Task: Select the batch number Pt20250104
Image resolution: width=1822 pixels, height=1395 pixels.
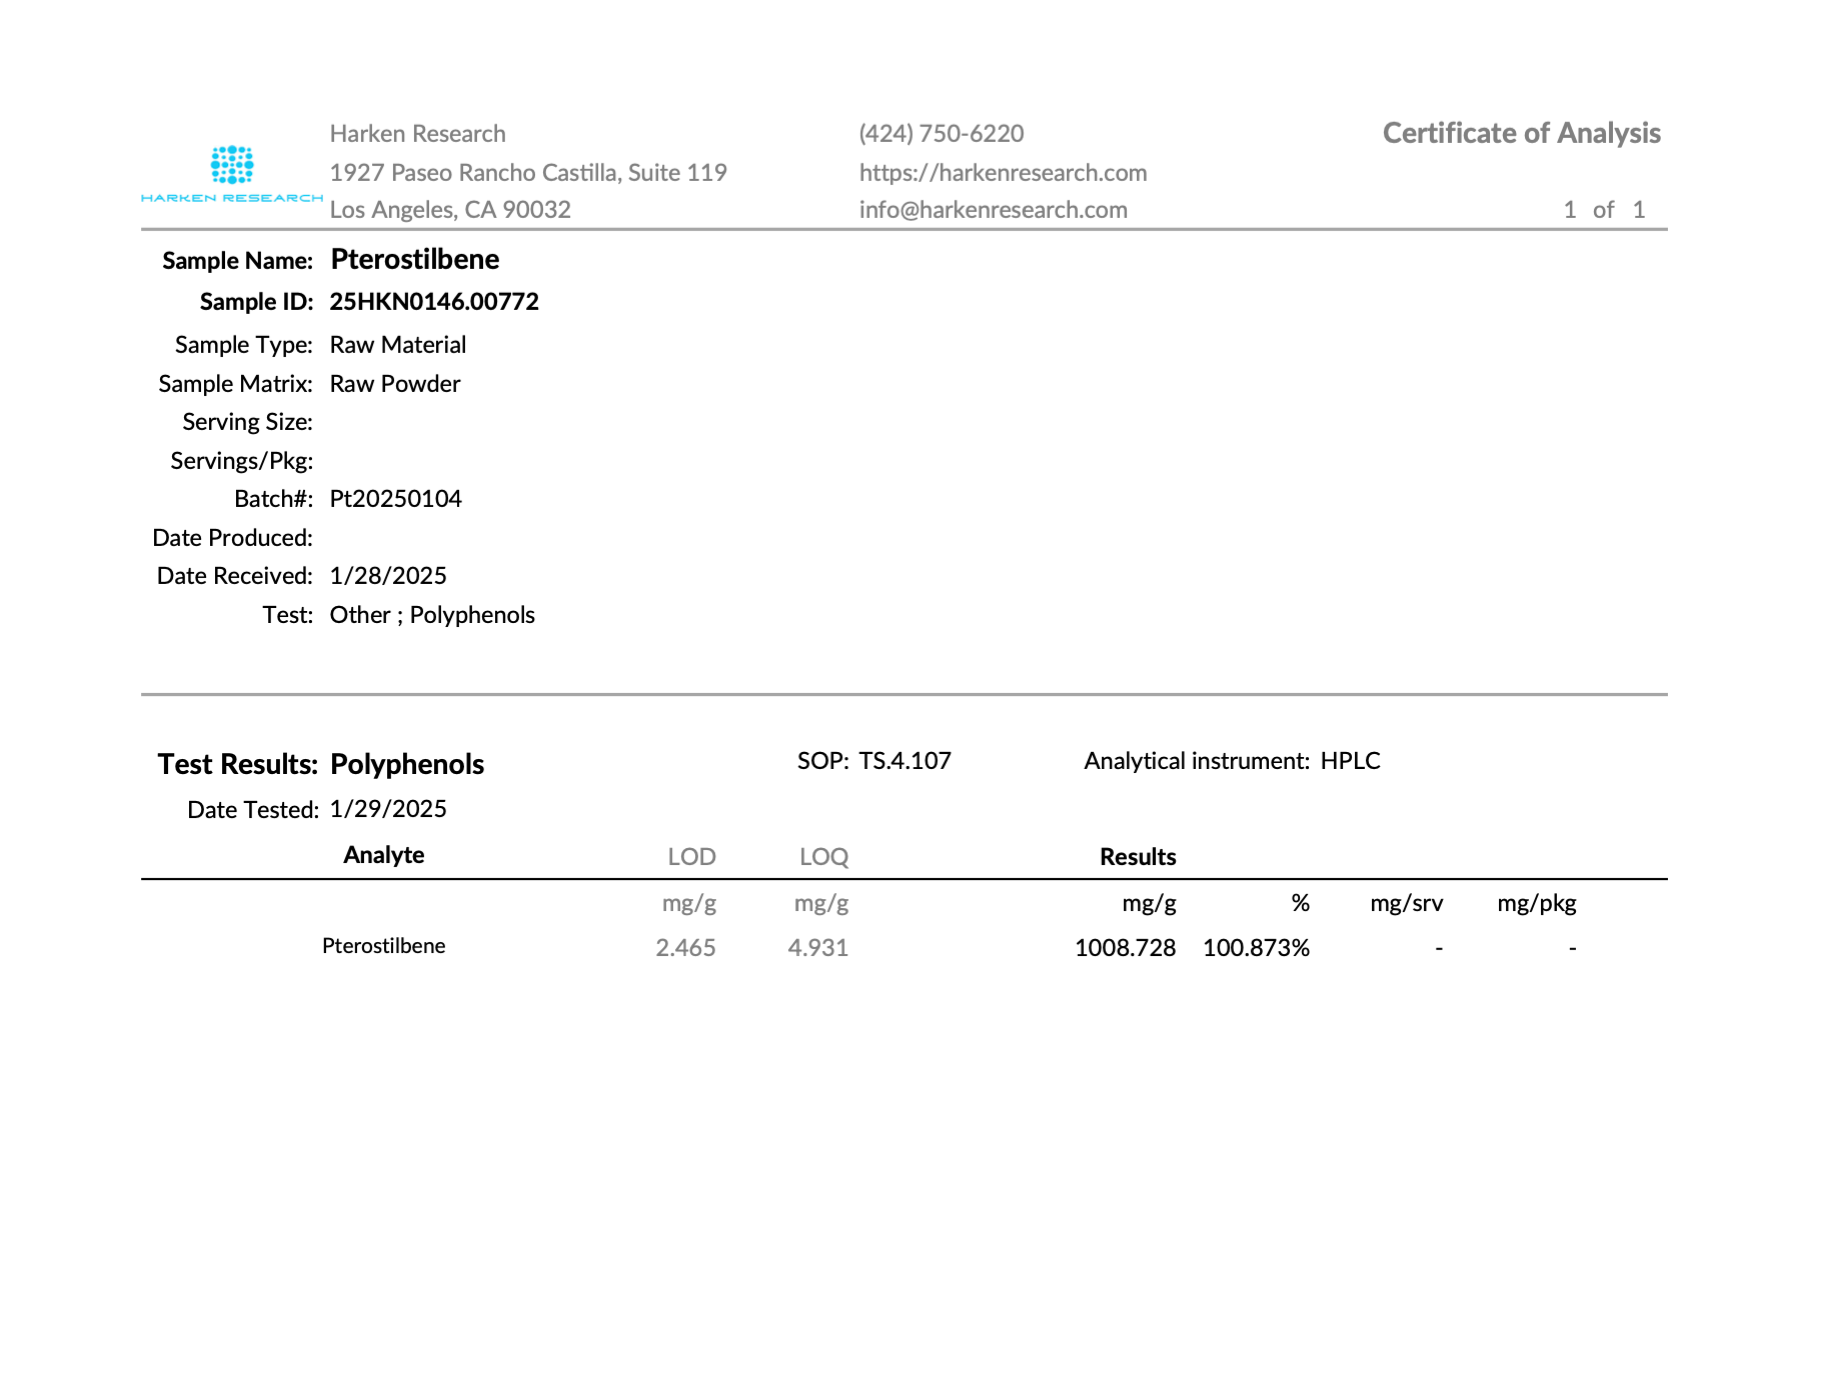Action: pyautogui.click(x=396, y=499)
